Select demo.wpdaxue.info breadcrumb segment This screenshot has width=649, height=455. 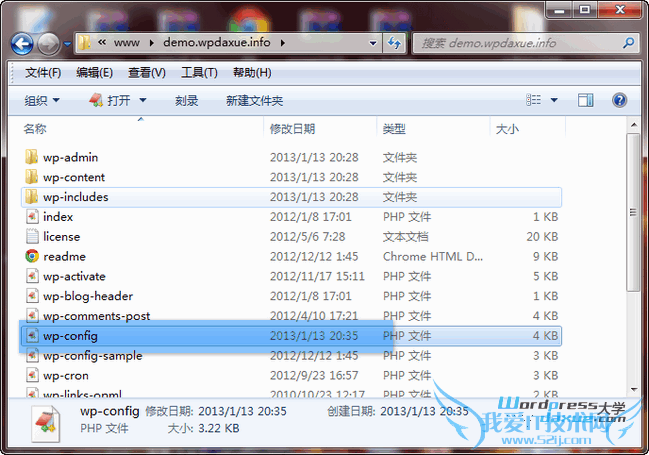216,43
